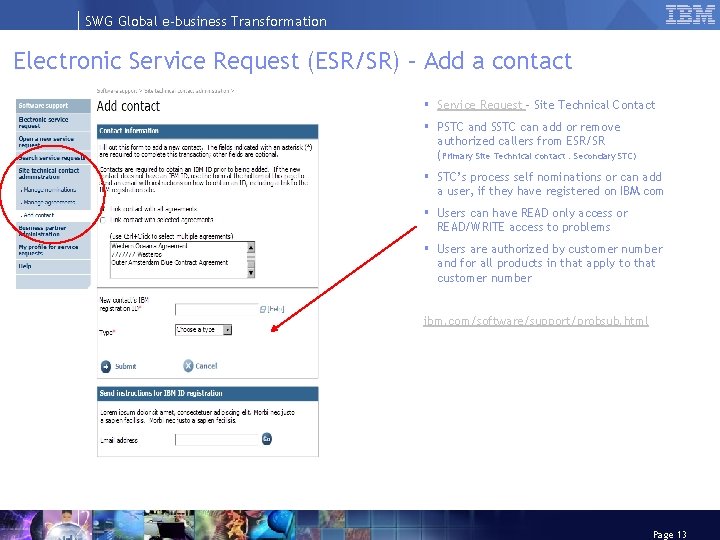Screen dimensions: 720x540
Task: Click the IBM logo in the slide header
Action: pos(690,15)
